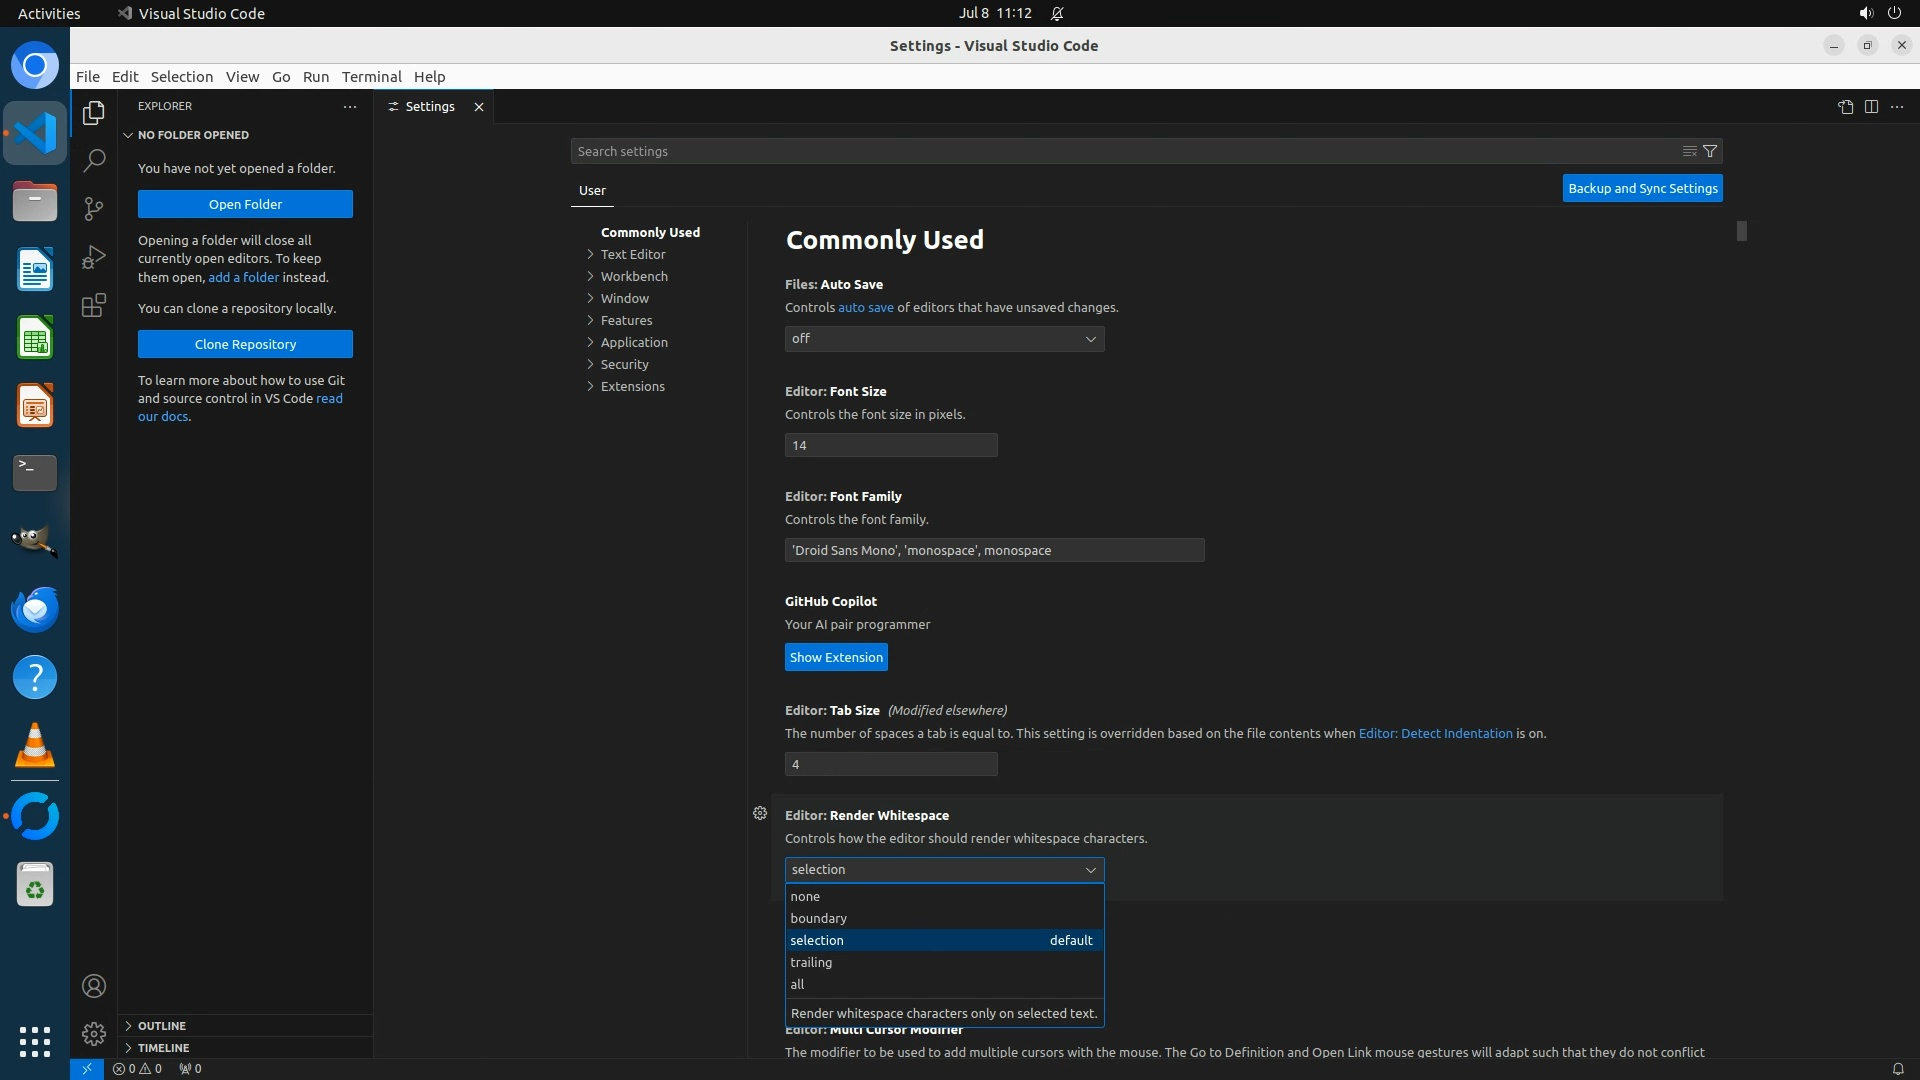Image resolution: width=1920 pixels, height=1080 pixels.
Task: Click the Editor: Detect Indentation link
Action: click(1435, 733)
